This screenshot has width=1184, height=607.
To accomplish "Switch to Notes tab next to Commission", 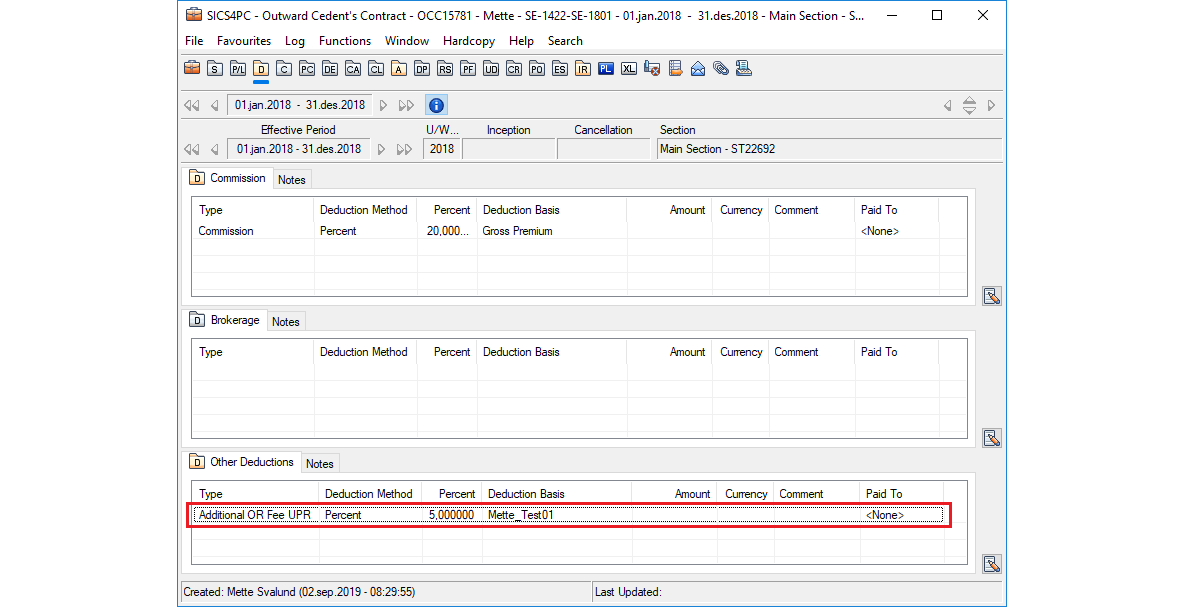I will tap(292, 180).
